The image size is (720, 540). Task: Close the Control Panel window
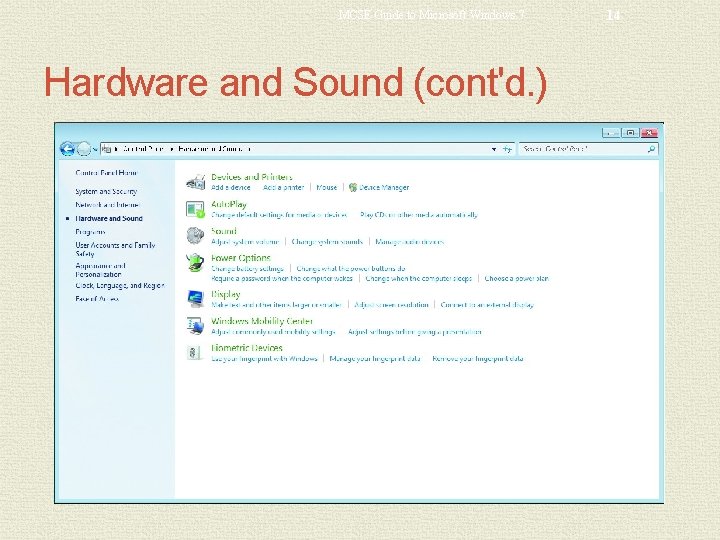(x=649, y=133)
